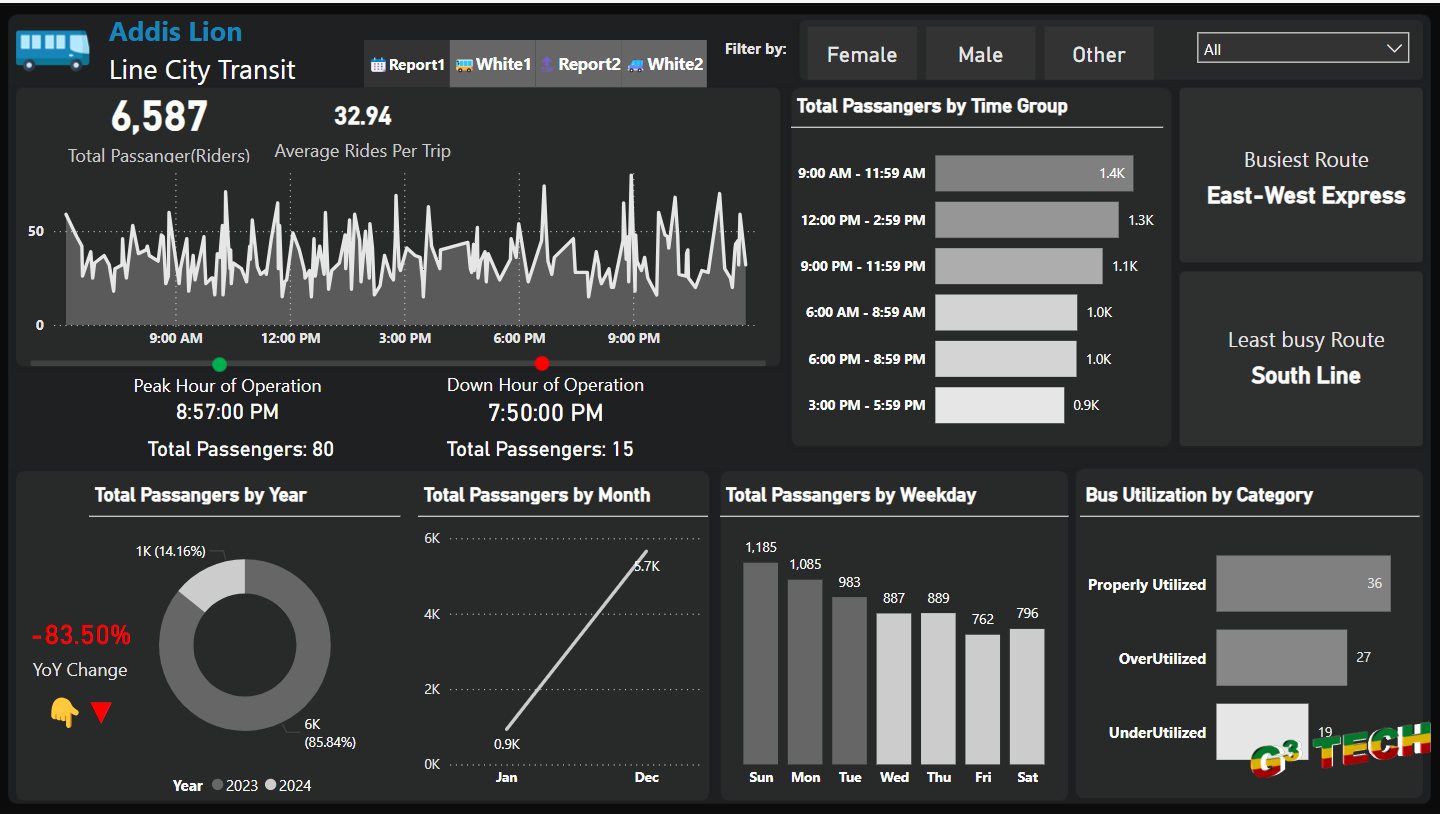Click the 5.7K Dec data point

pos(647,551)
